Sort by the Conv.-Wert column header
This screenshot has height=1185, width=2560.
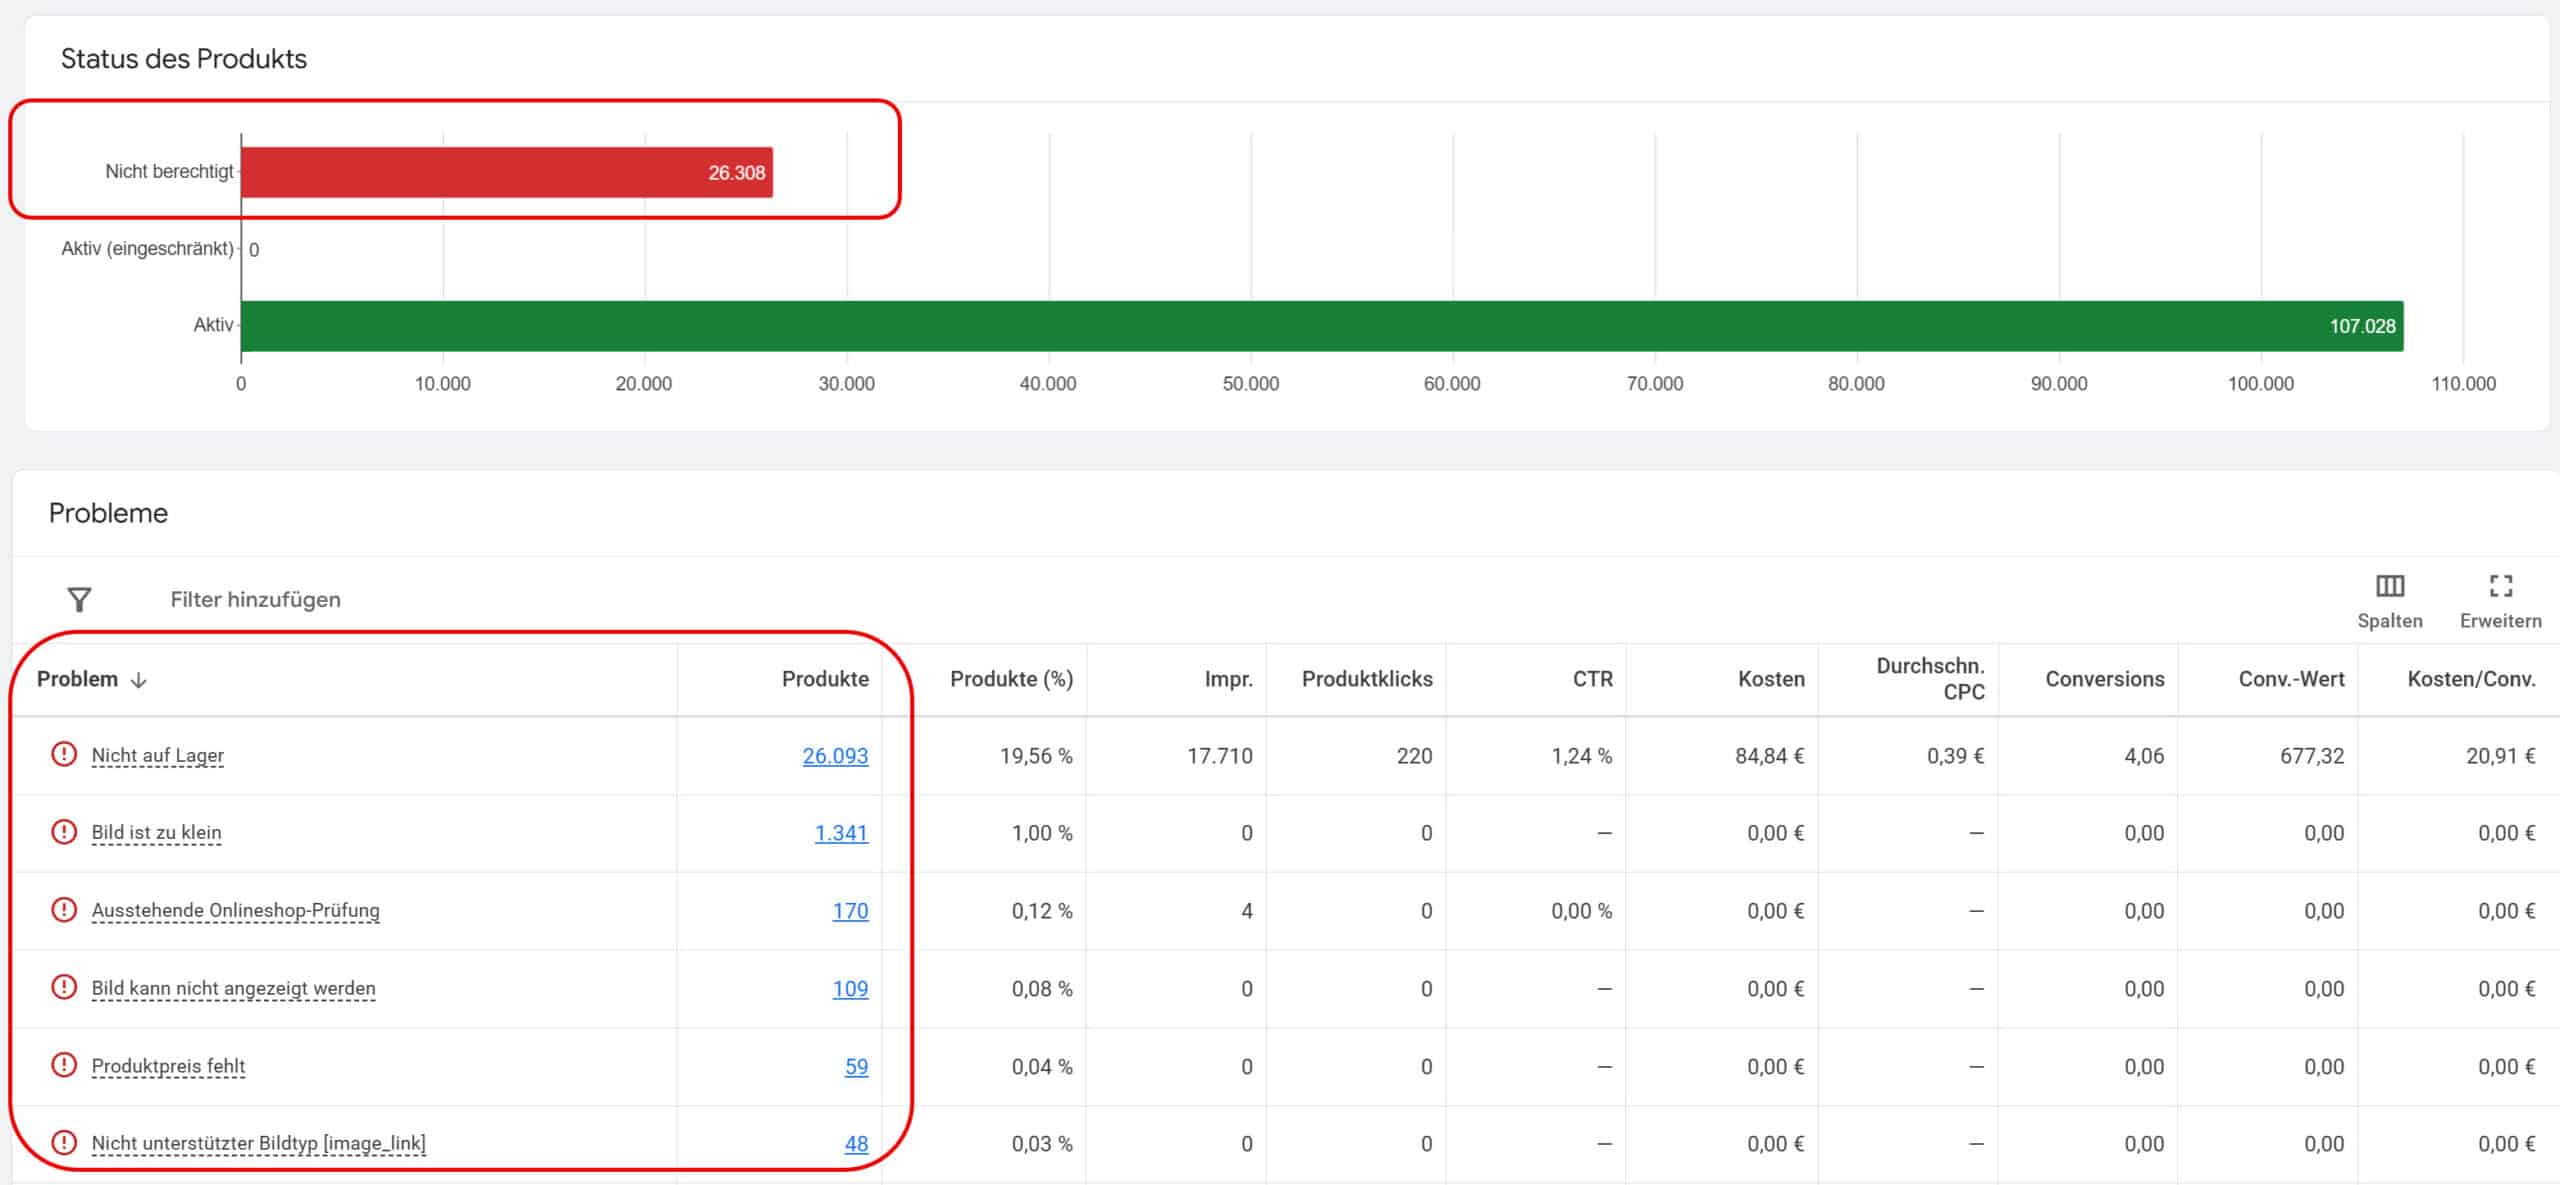click(2291, 679)
